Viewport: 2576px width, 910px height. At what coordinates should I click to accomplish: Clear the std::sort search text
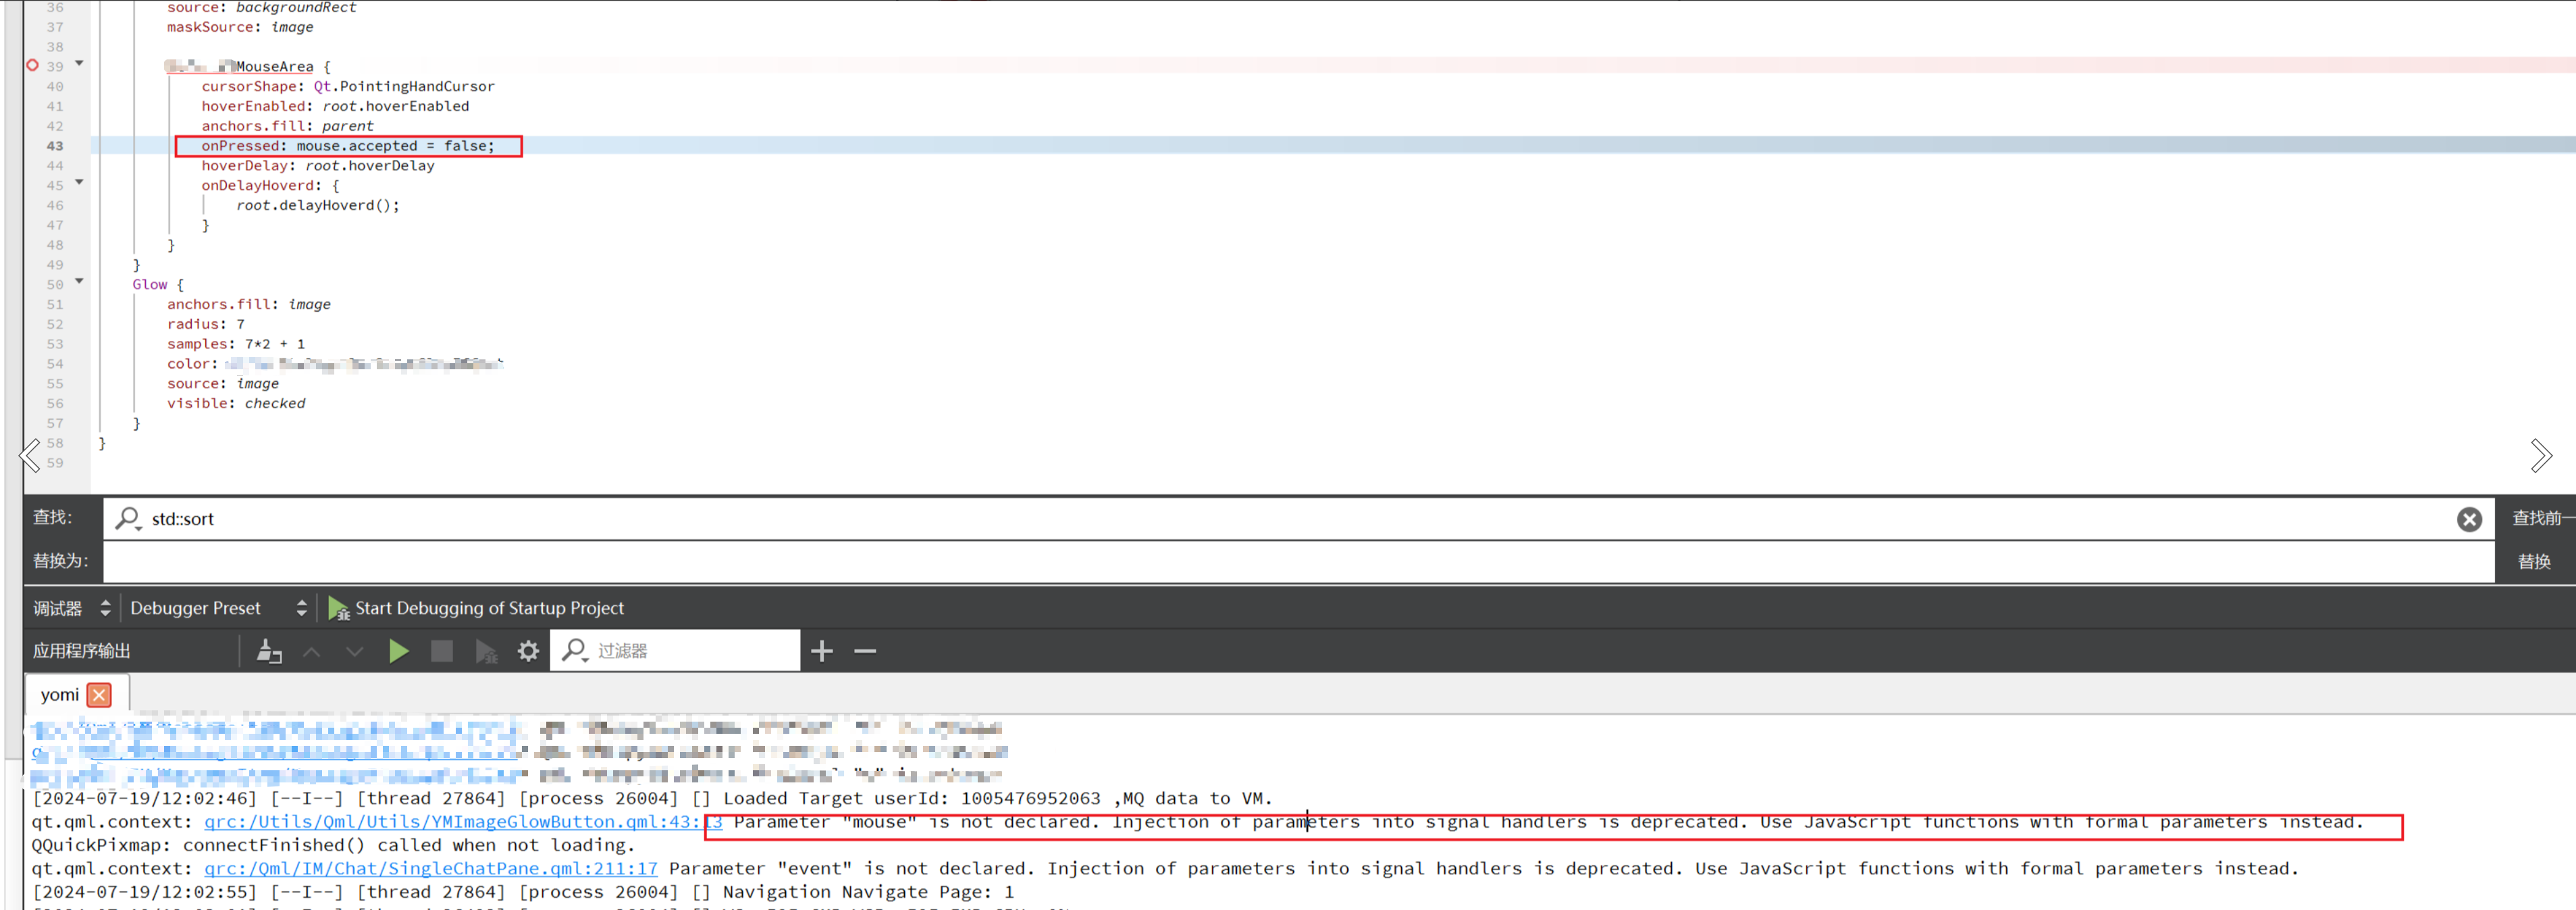(x=2469, y=519)
